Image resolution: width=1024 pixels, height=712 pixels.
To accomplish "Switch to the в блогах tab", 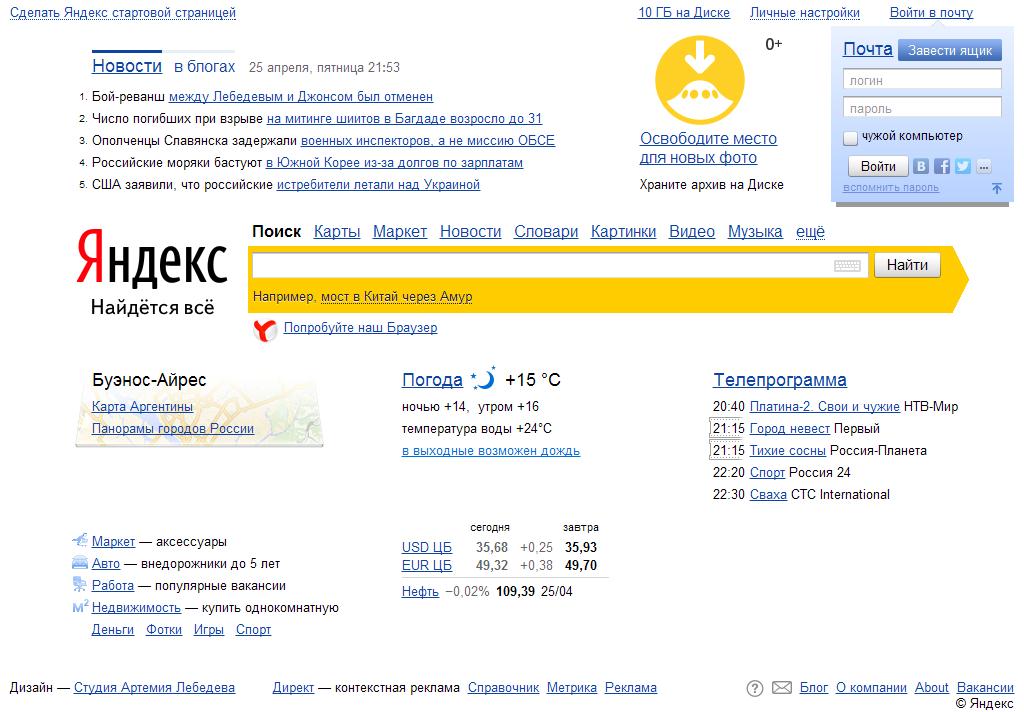I will [204, 67].
